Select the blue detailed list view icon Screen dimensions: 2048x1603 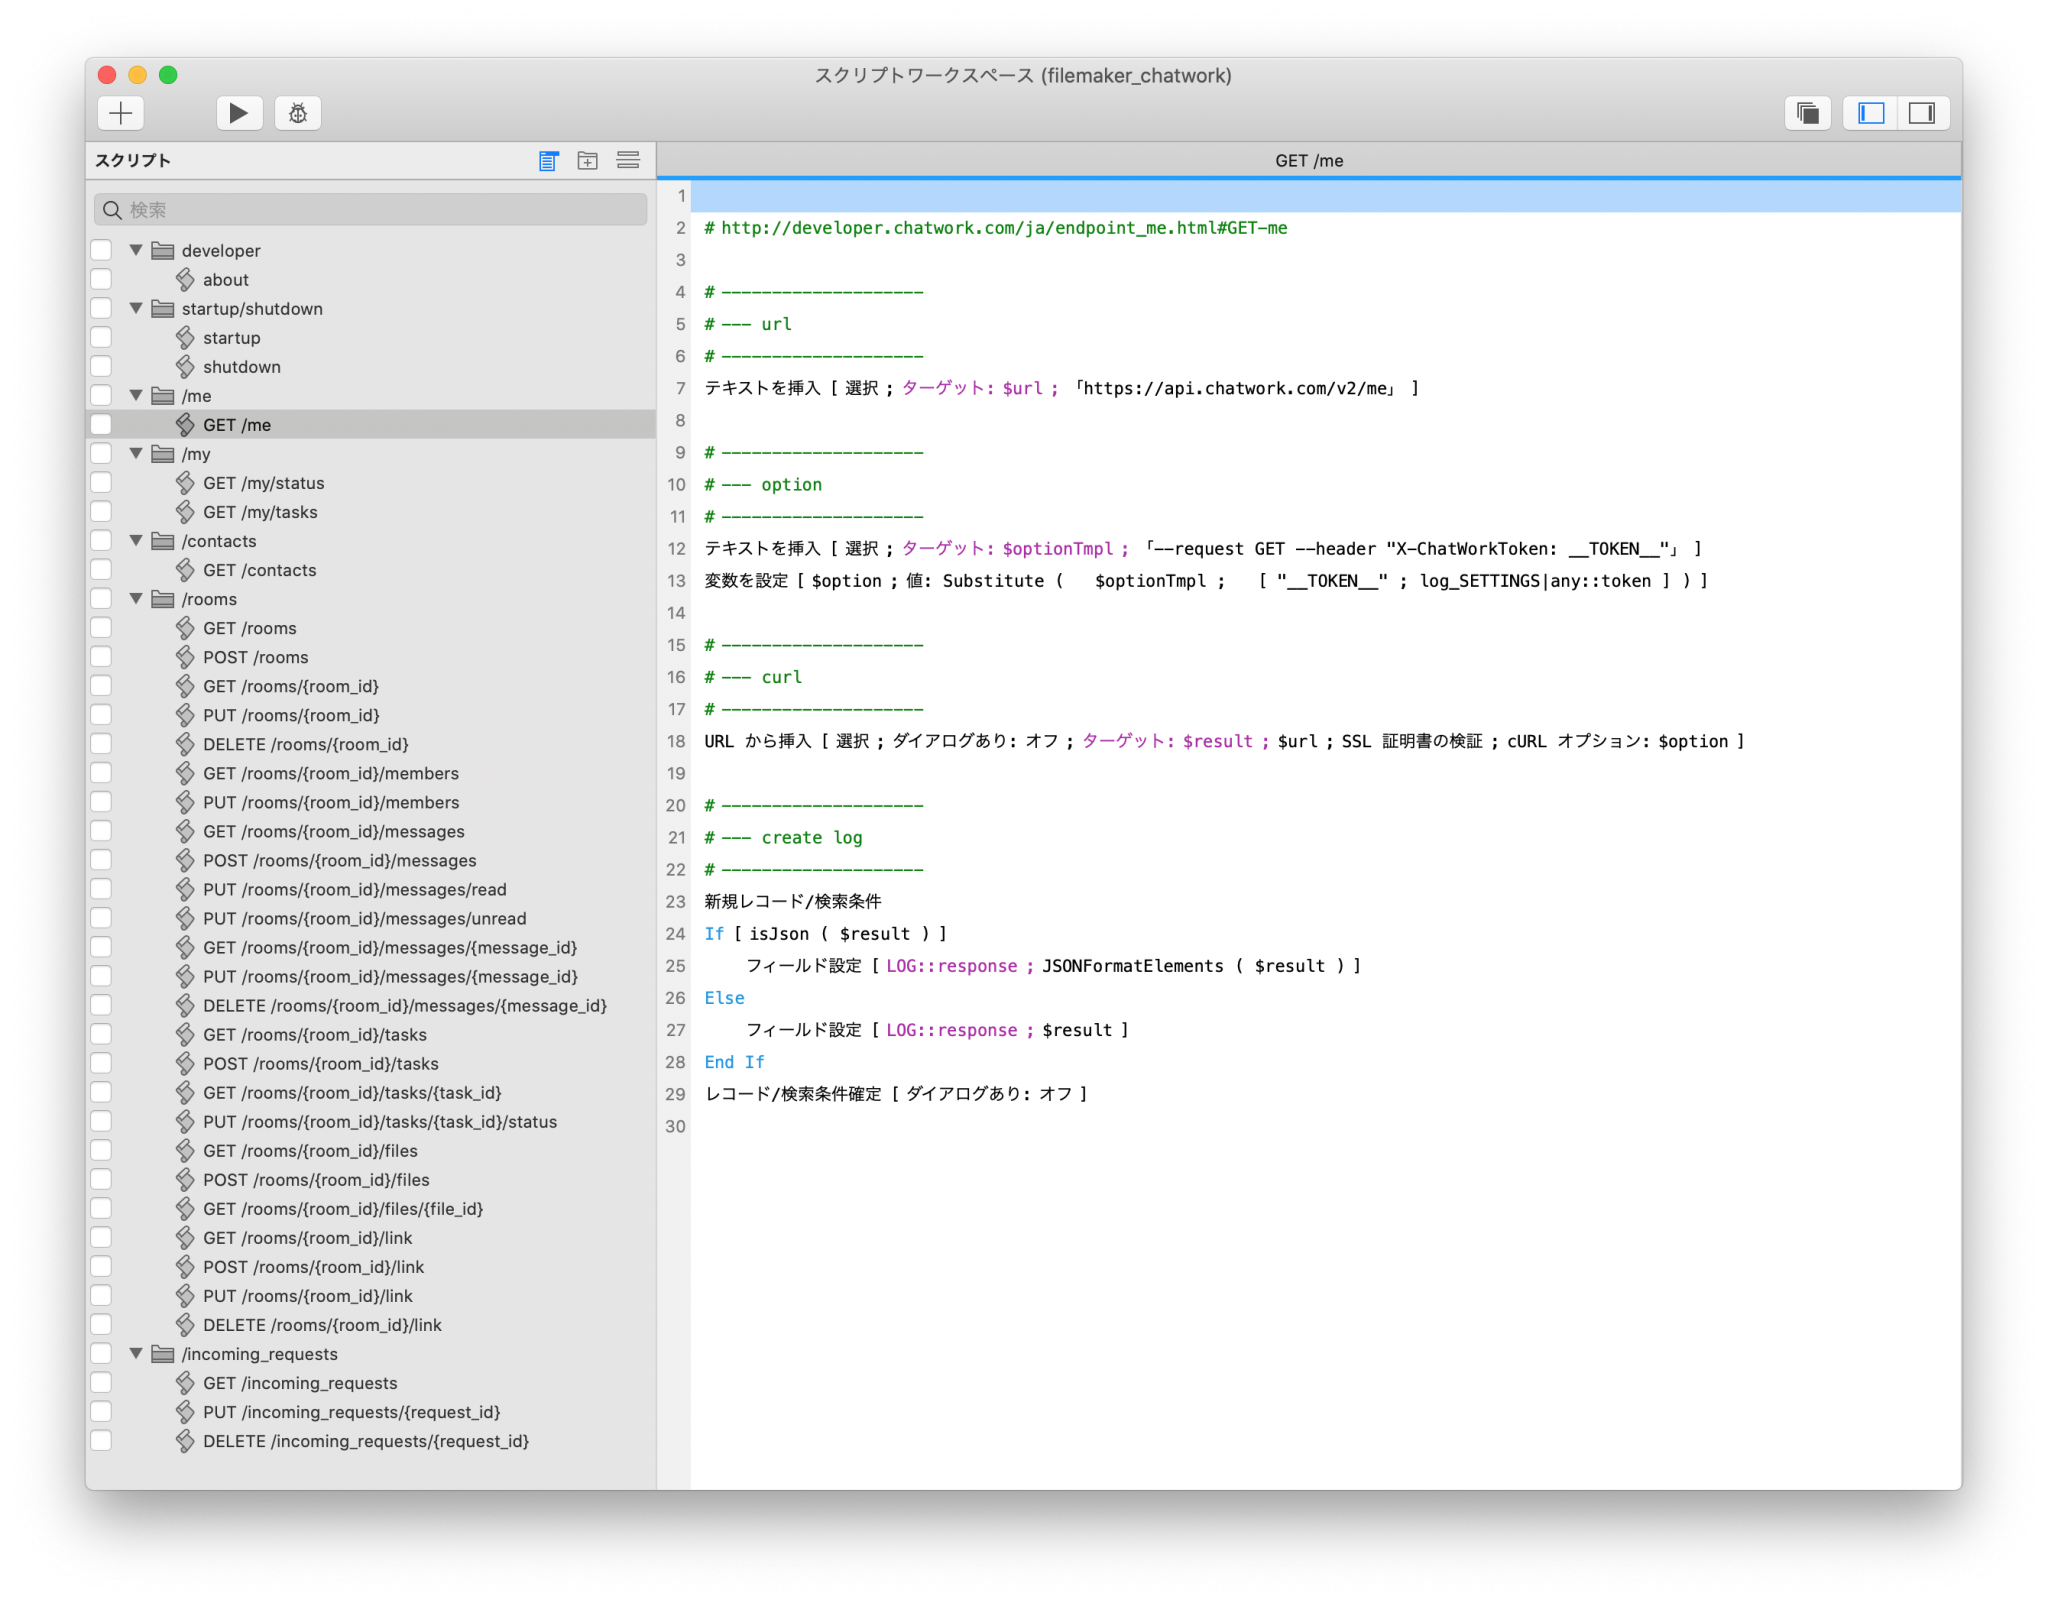coord(547,160)
